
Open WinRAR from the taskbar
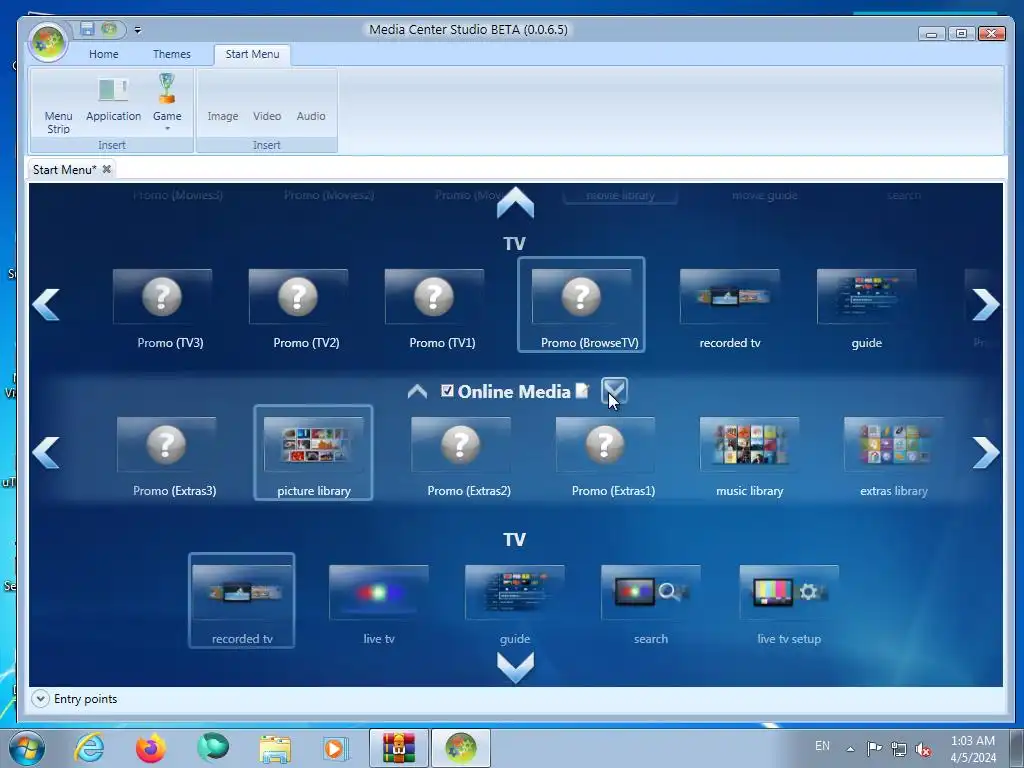(399, 748)
